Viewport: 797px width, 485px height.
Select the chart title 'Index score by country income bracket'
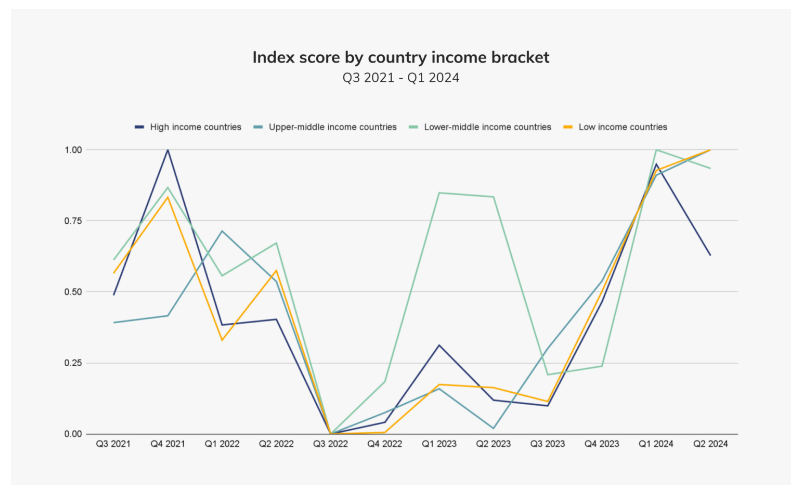400,57
